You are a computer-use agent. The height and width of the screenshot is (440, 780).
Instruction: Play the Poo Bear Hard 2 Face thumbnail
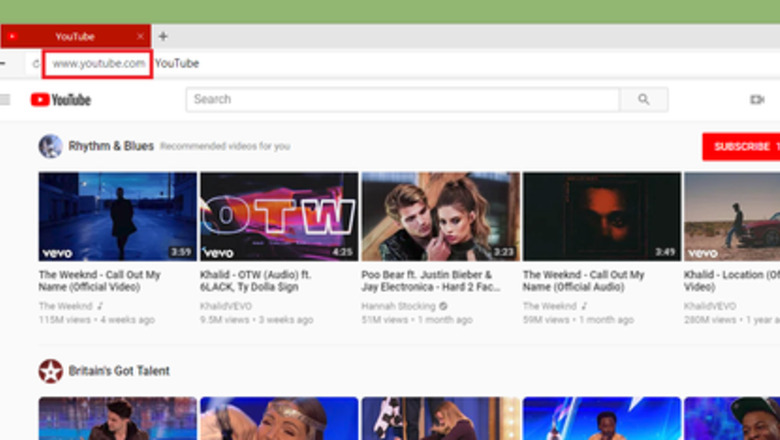441,216
